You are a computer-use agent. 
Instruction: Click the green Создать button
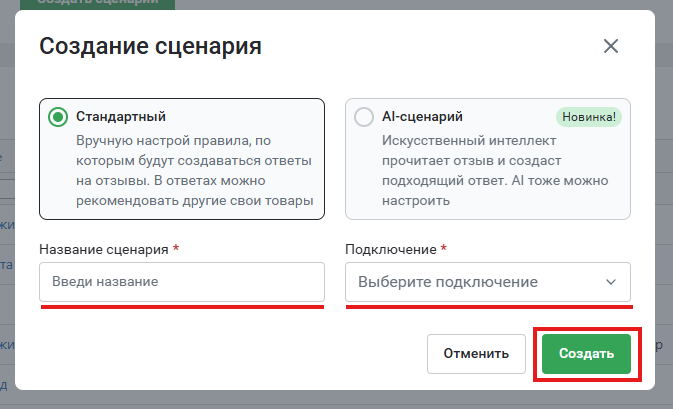(x=586, y=354)
